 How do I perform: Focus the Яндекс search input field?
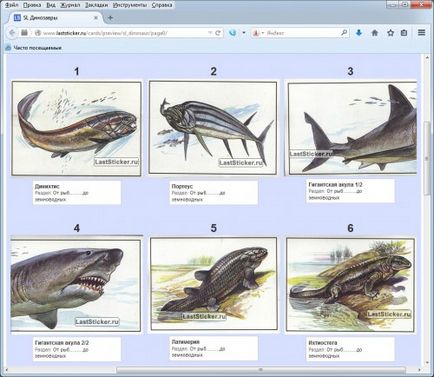302,33
